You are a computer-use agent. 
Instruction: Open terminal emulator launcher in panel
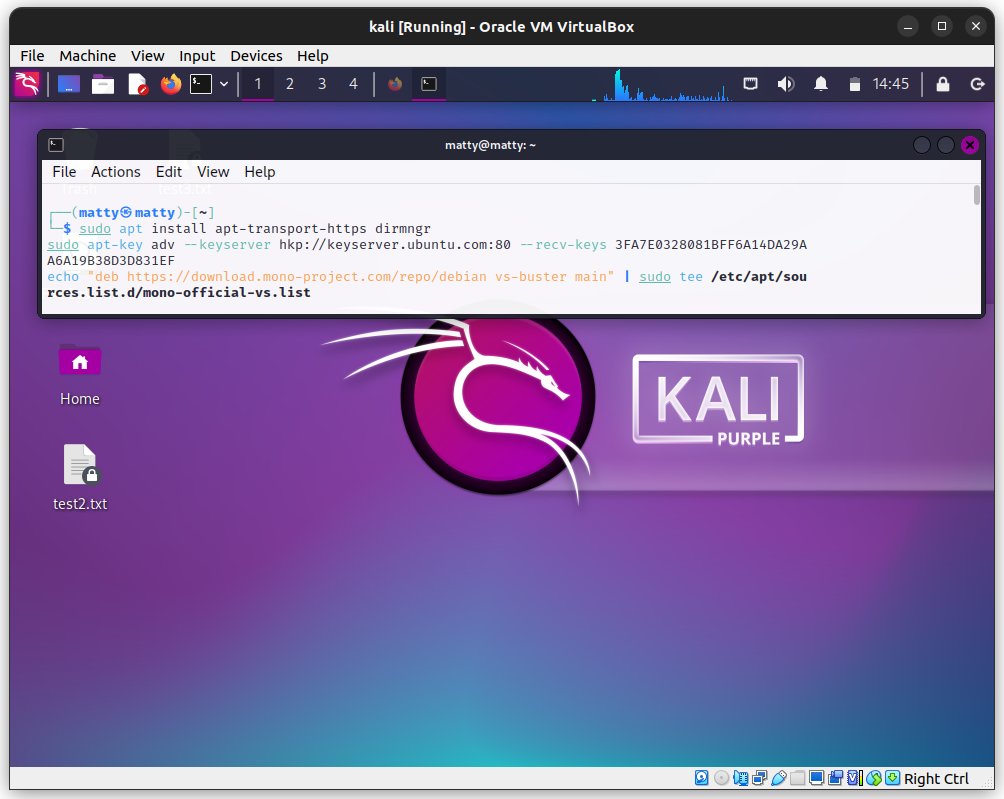(x=201, y=84)
